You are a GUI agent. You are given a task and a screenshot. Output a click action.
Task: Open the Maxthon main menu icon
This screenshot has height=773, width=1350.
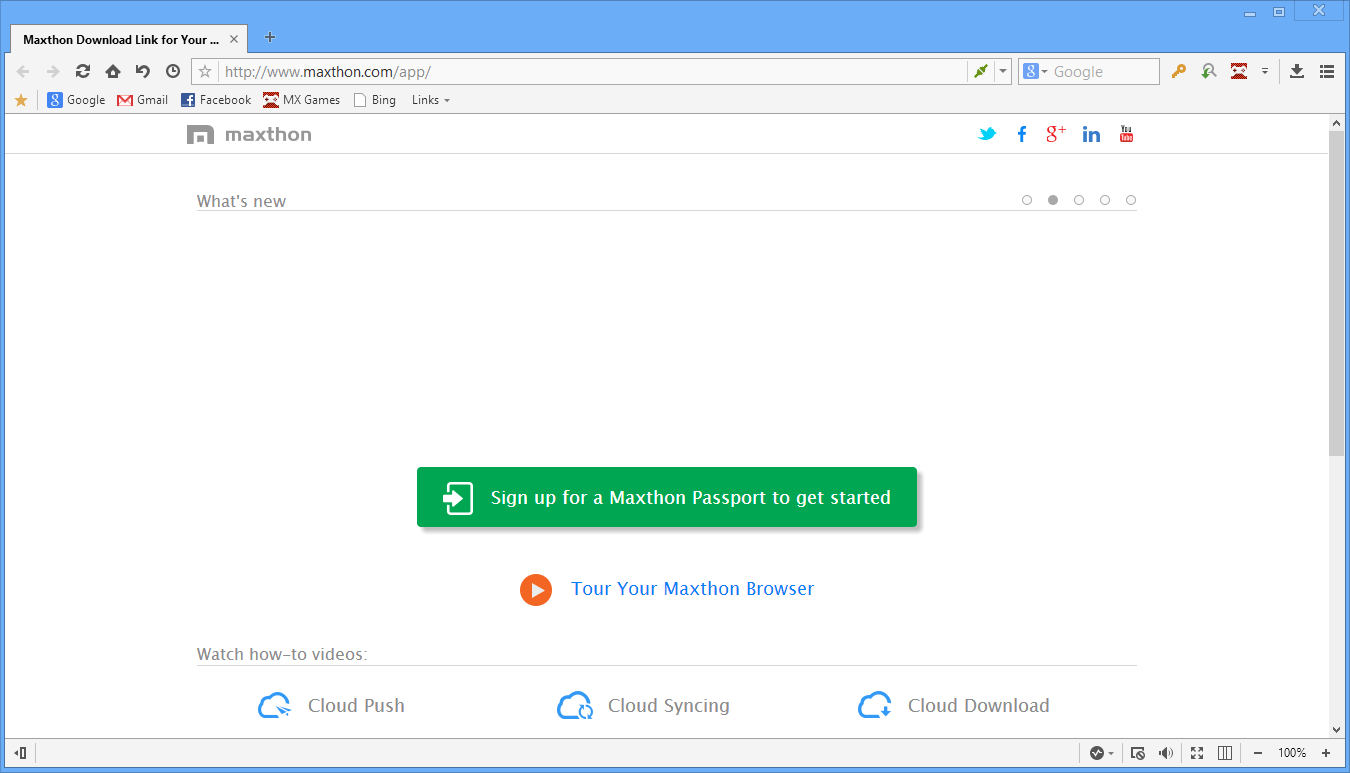tap(1326, 71)
